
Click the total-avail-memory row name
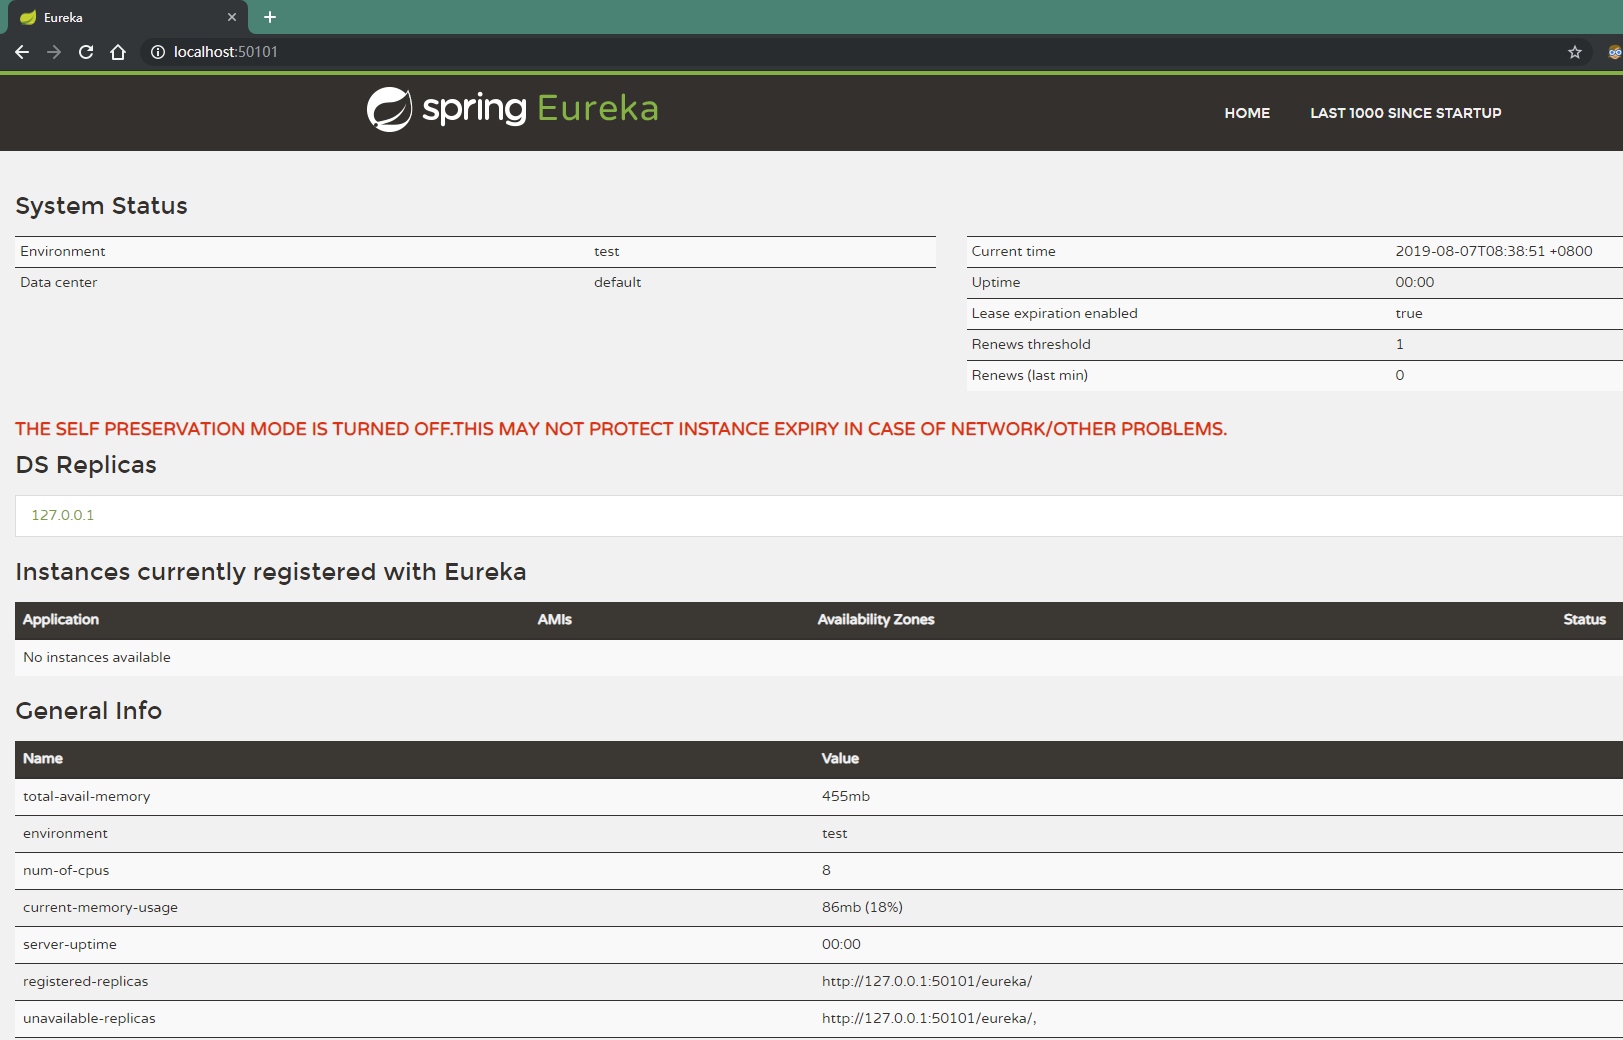87,797
